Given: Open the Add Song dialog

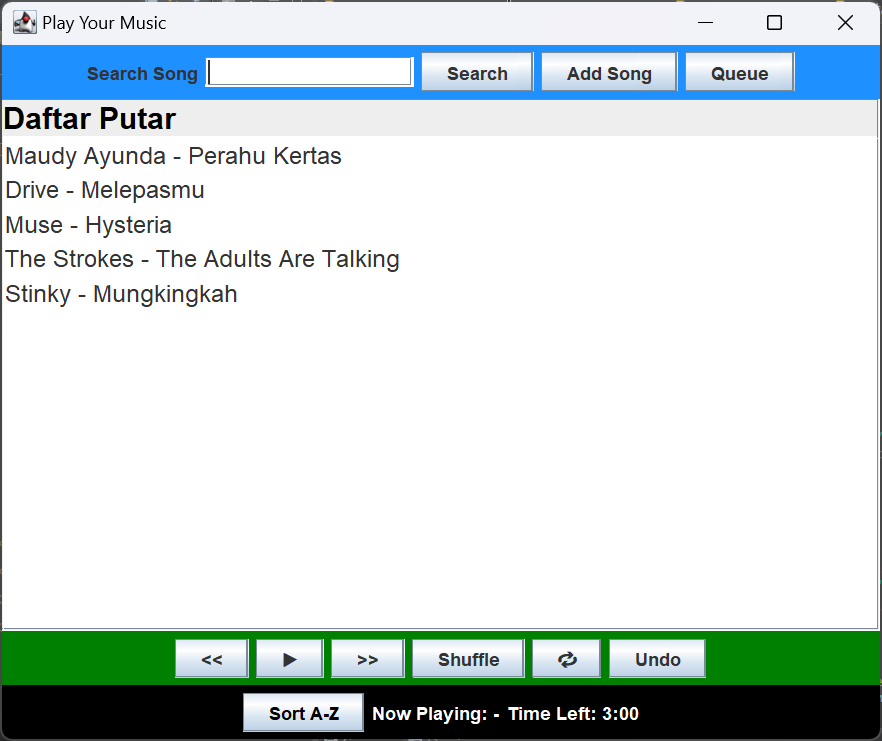Looking at the screenshot, I should point(609,72).
